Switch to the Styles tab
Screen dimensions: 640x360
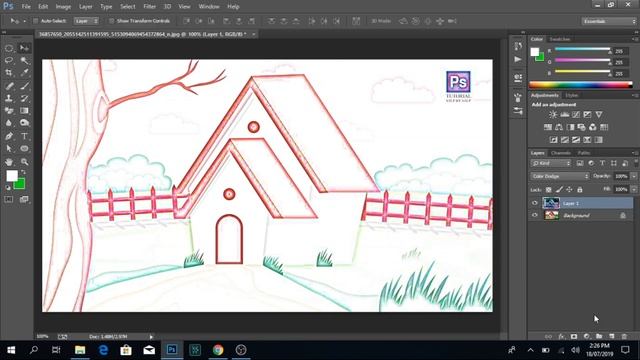(571, 95)
